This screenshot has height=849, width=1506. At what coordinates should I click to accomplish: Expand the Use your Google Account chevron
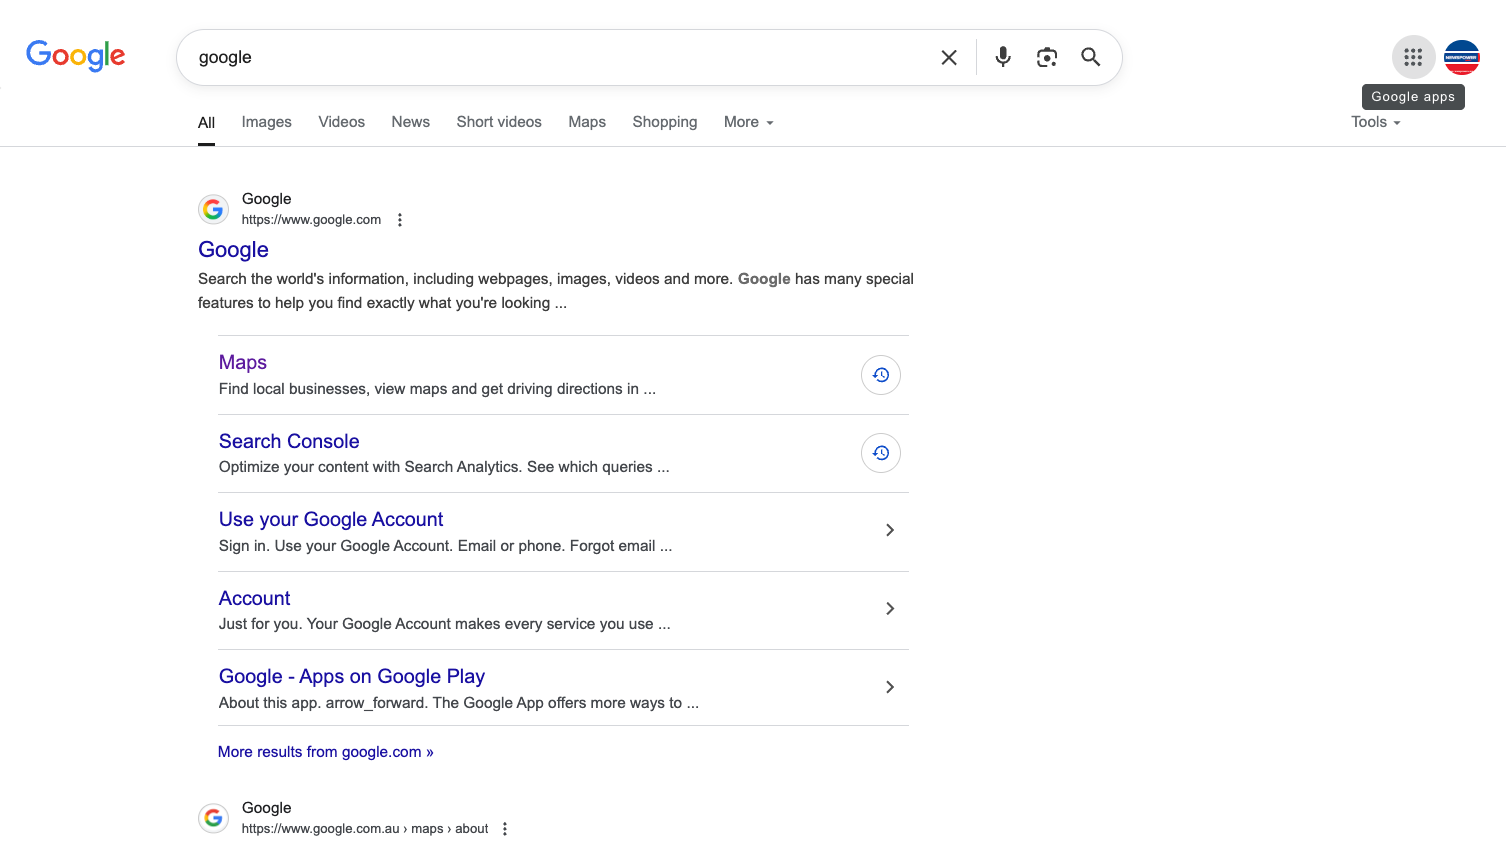point(890,530)
